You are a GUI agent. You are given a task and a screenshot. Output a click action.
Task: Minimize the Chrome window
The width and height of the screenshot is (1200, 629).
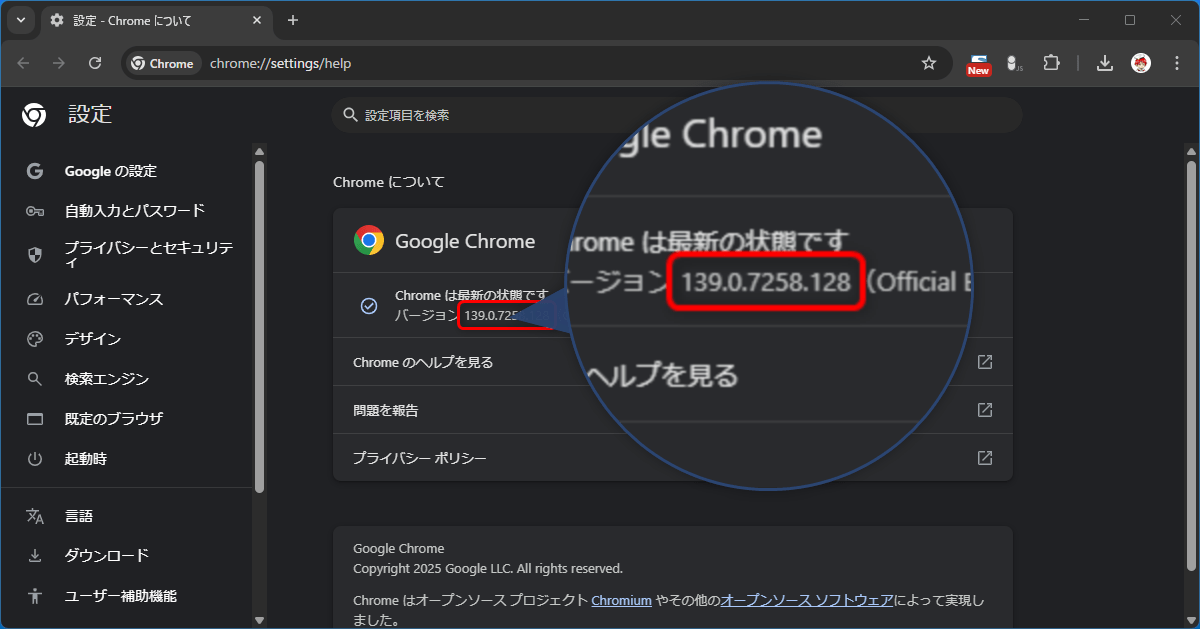tap(1085, 20)
